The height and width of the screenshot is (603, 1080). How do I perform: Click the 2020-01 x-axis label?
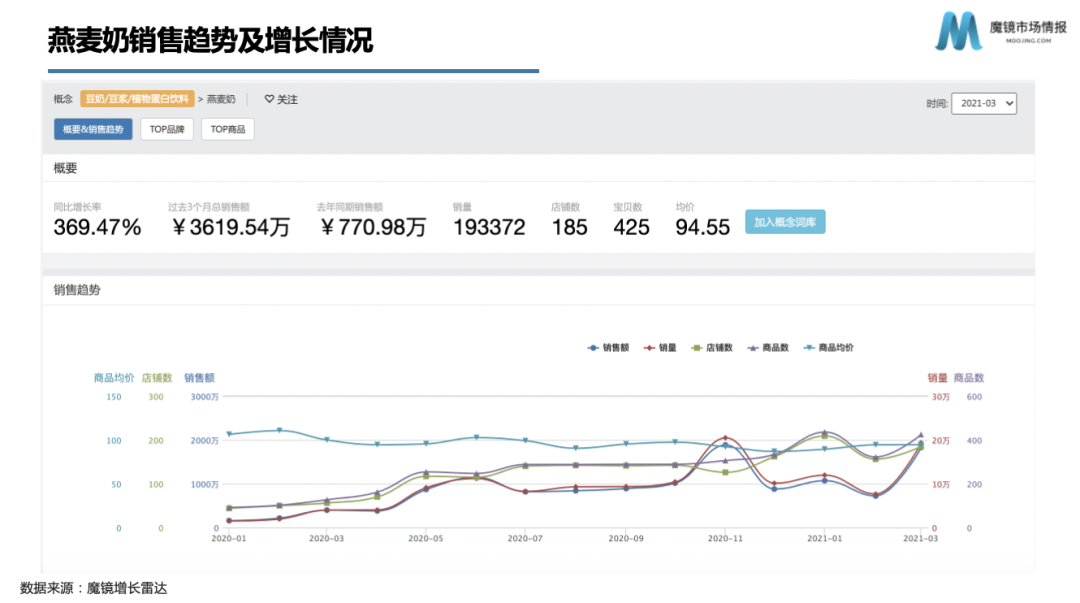pyautogui.click(x=229, y=538)
